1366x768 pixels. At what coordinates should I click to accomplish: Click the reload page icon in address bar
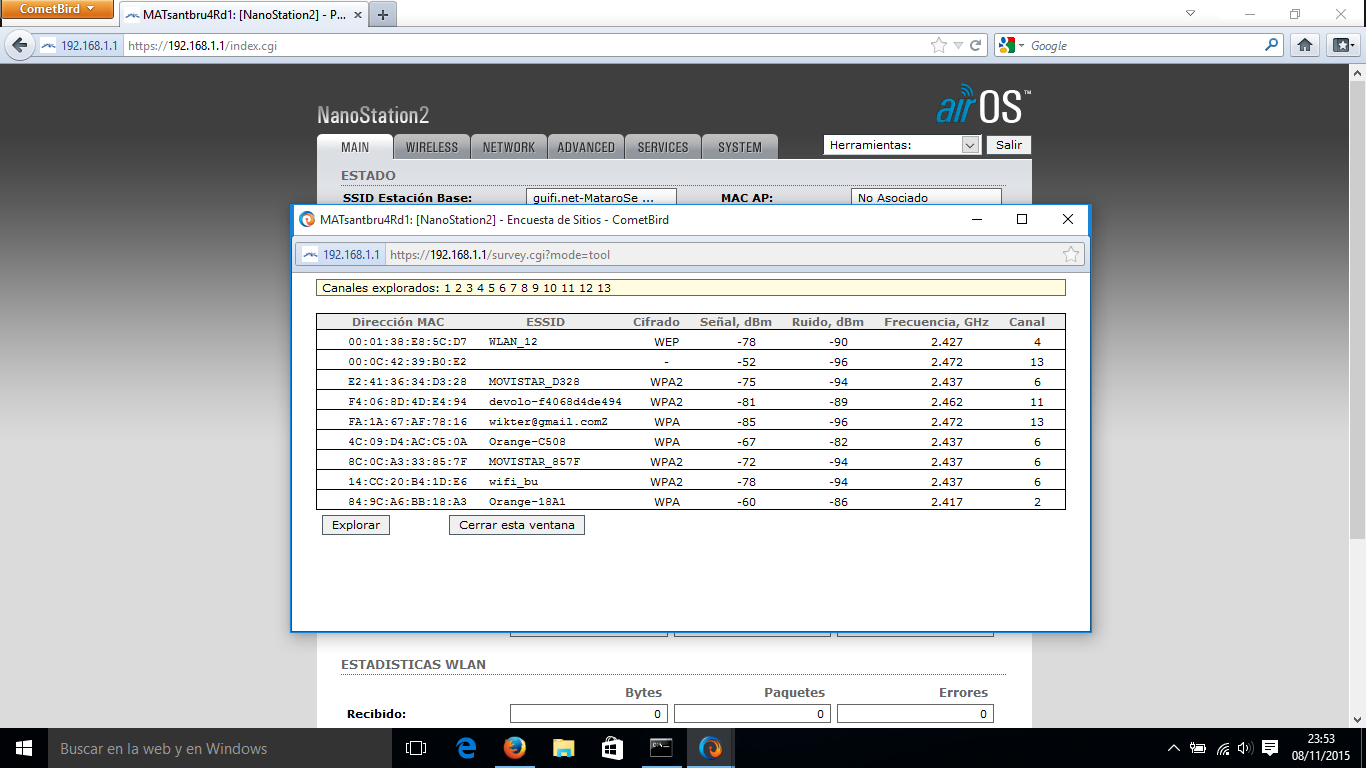975,46
